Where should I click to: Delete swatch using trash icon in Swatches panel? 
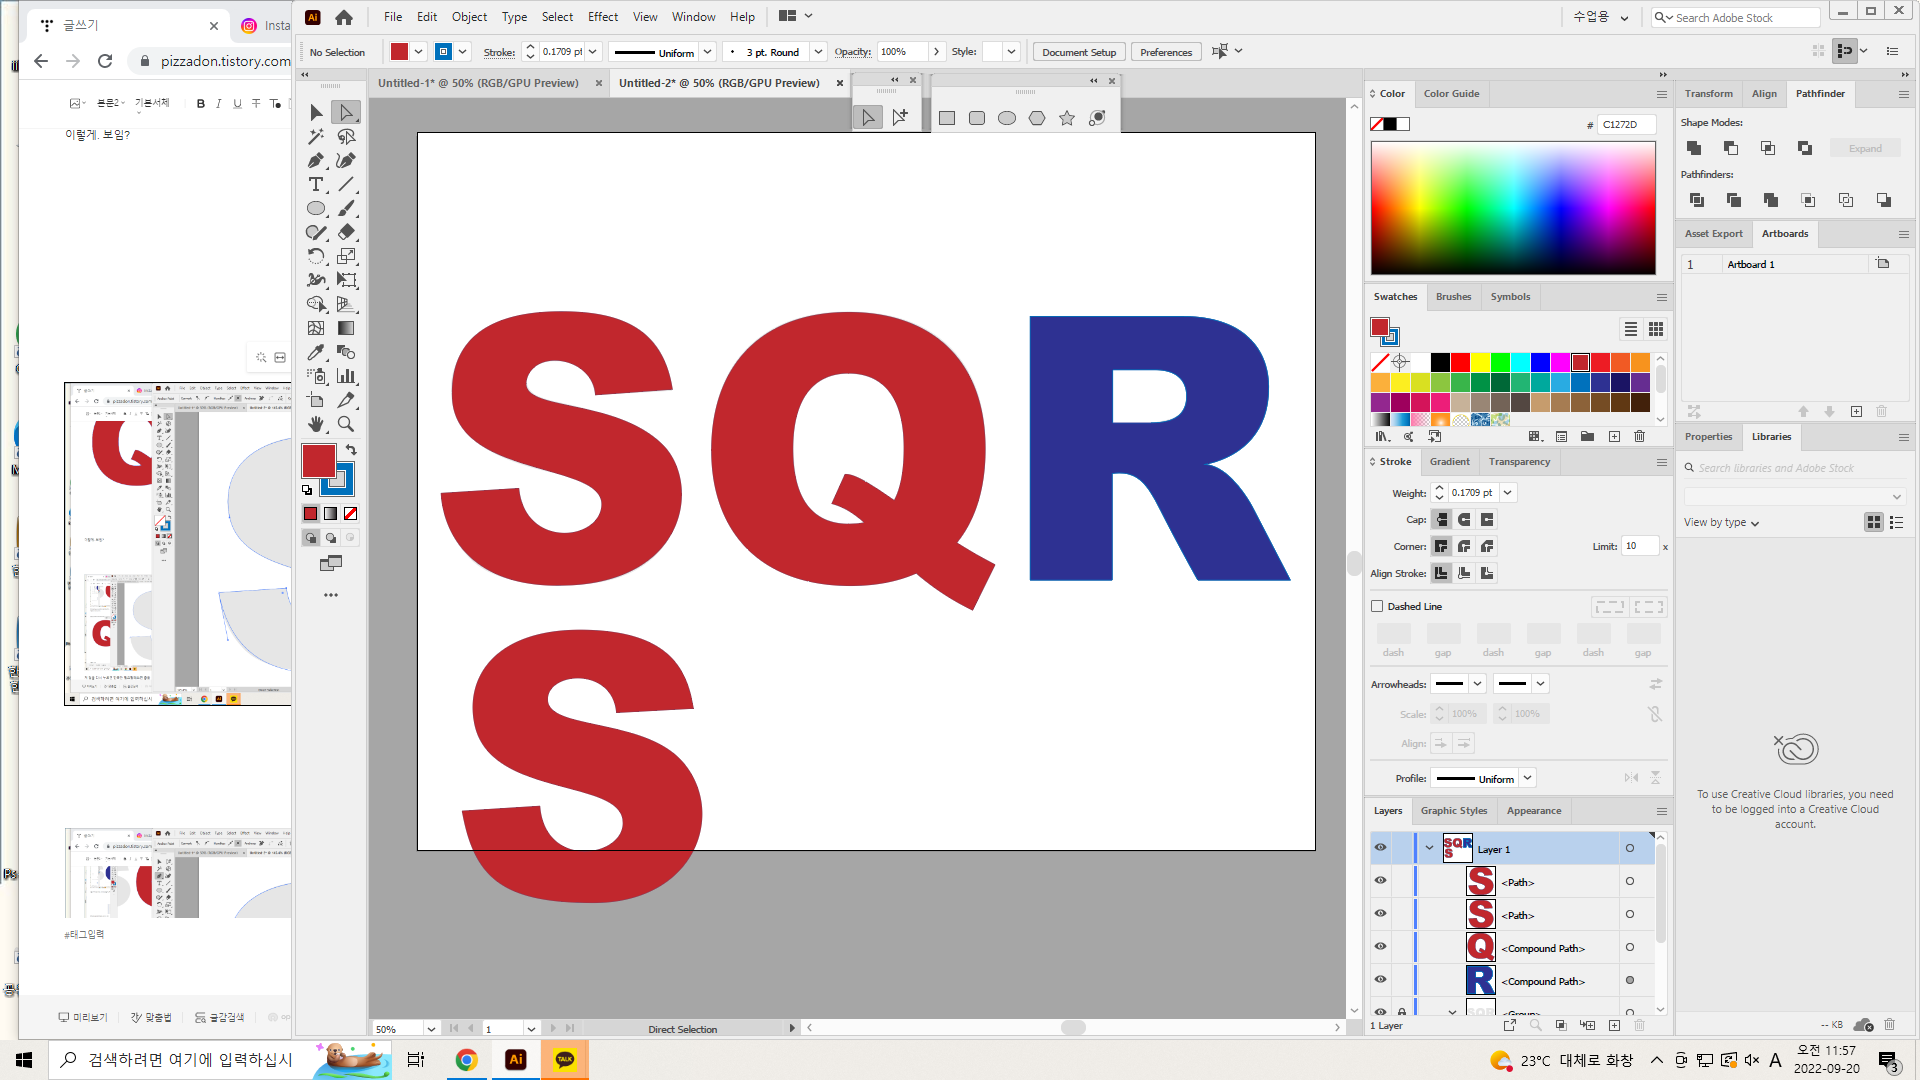click(1639, 437)
